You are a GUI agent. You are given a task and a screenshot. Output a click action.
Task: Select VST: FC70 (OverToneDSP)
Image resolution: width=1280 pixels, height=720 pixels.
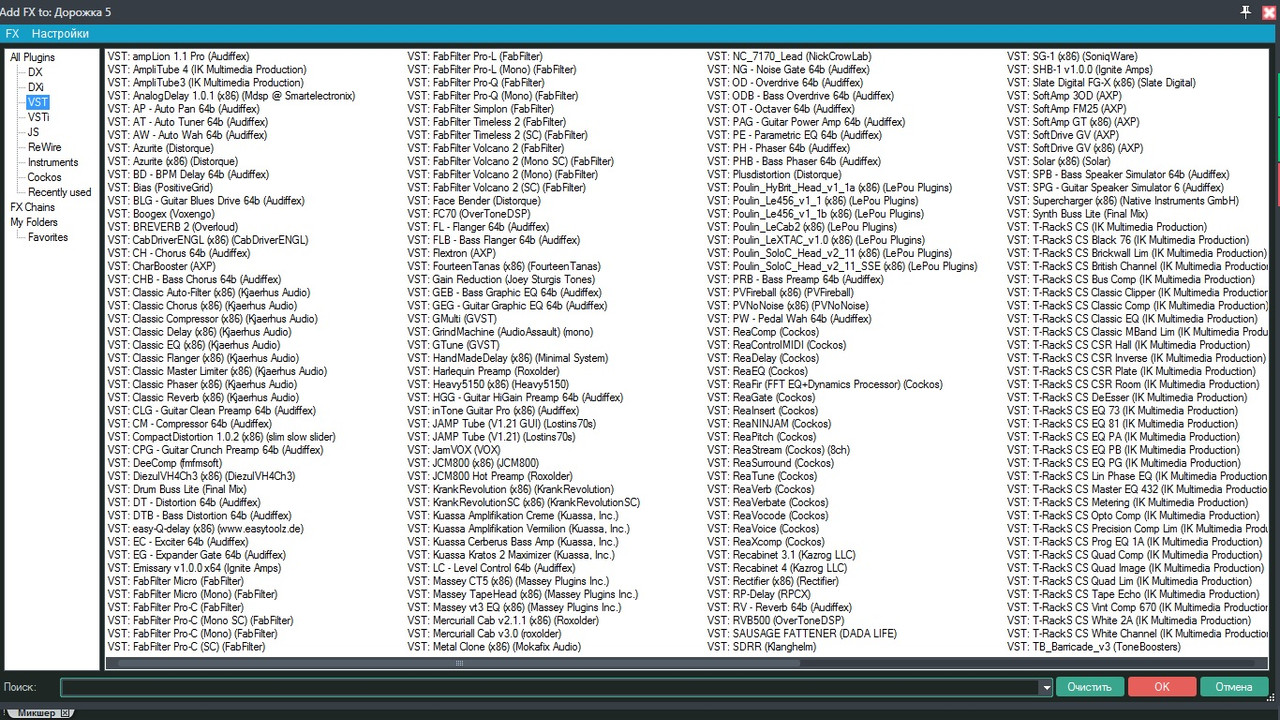(469, 214)
